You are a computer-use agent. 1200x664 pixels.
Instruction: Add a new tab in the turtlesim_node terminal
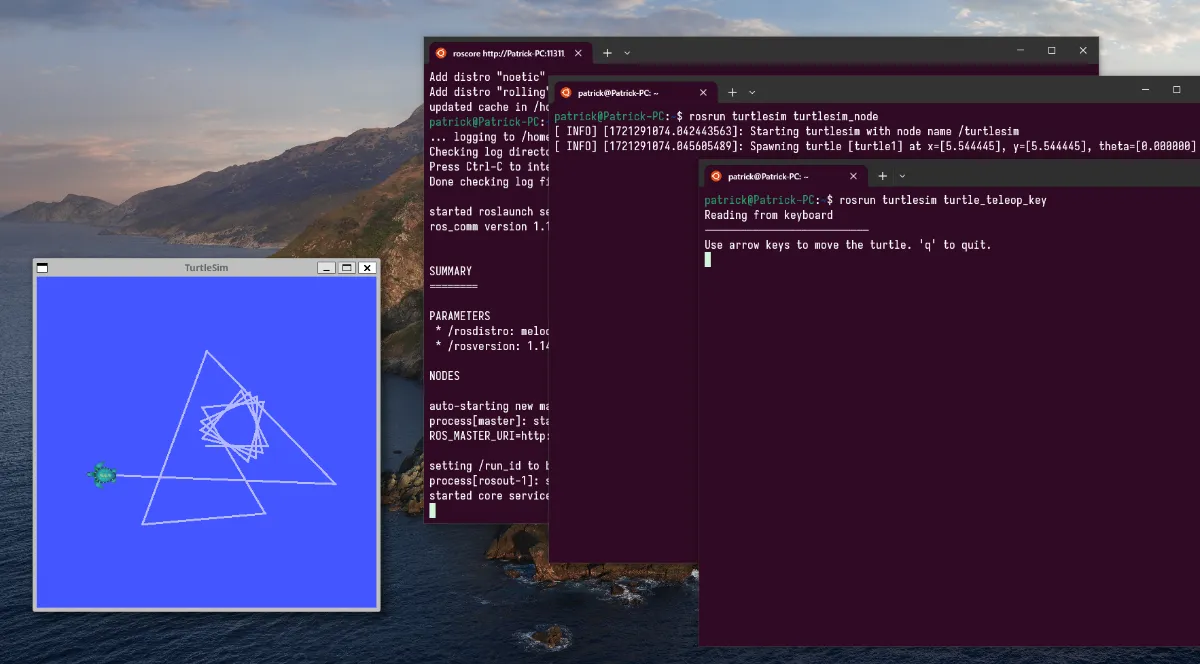click(x=731, y=92)
